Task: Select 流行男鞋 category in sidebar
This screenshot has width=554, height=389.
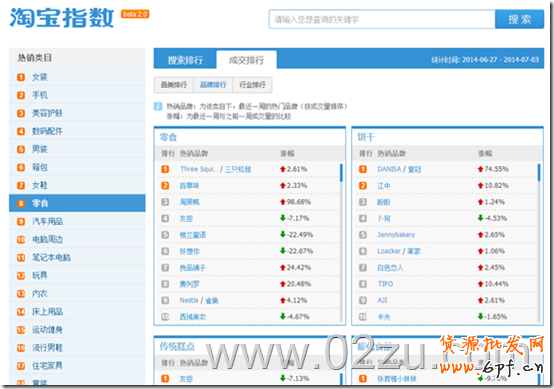Action: [x=77, y=347]
